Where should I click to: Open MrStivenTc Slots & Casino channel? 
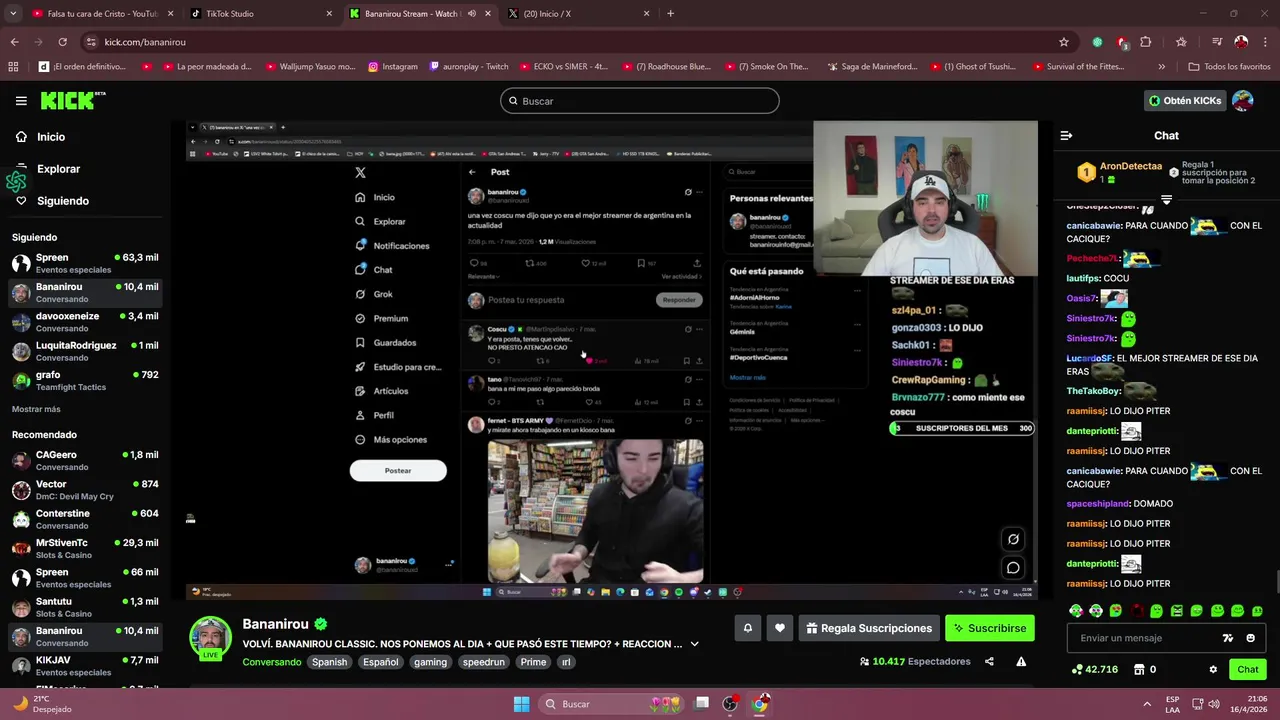tap(85, 548)
